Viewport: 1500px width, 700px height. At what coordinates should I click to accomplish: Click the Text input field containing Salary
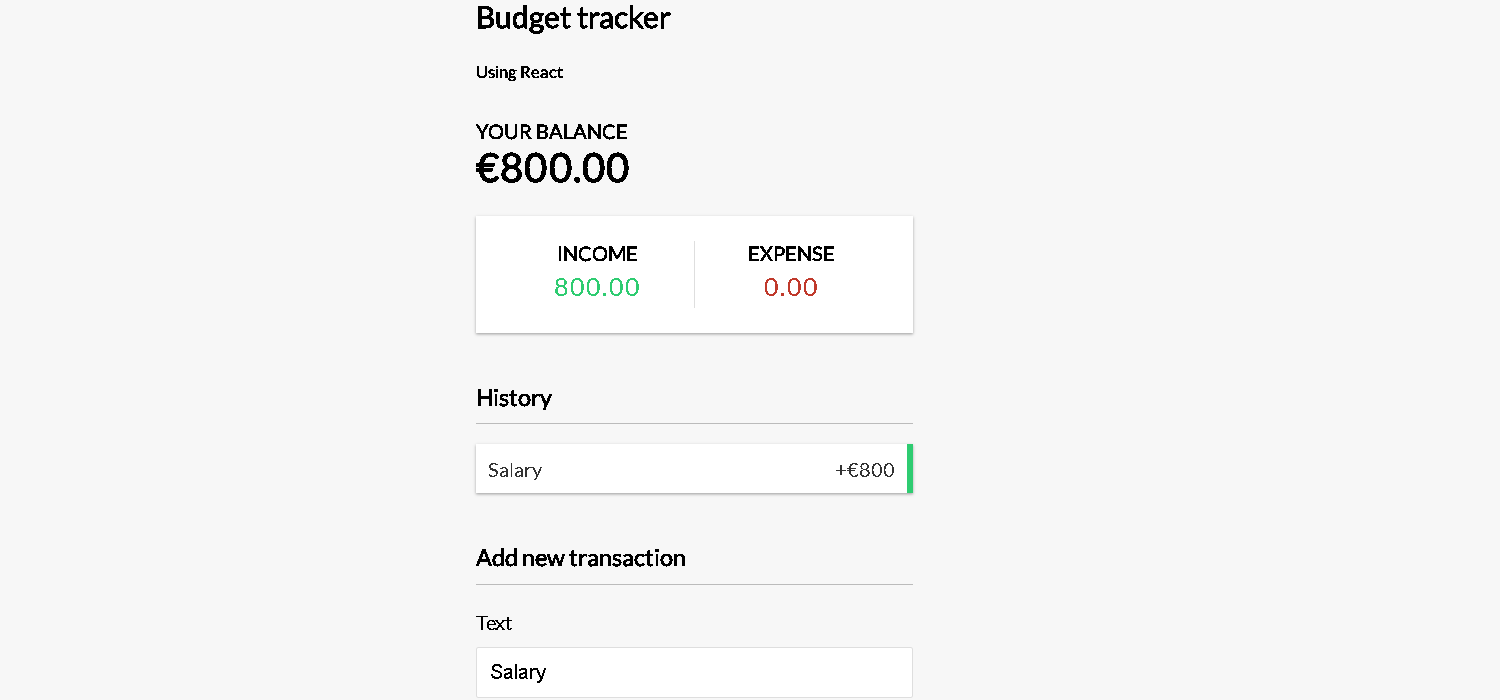(x=694, y=672)
